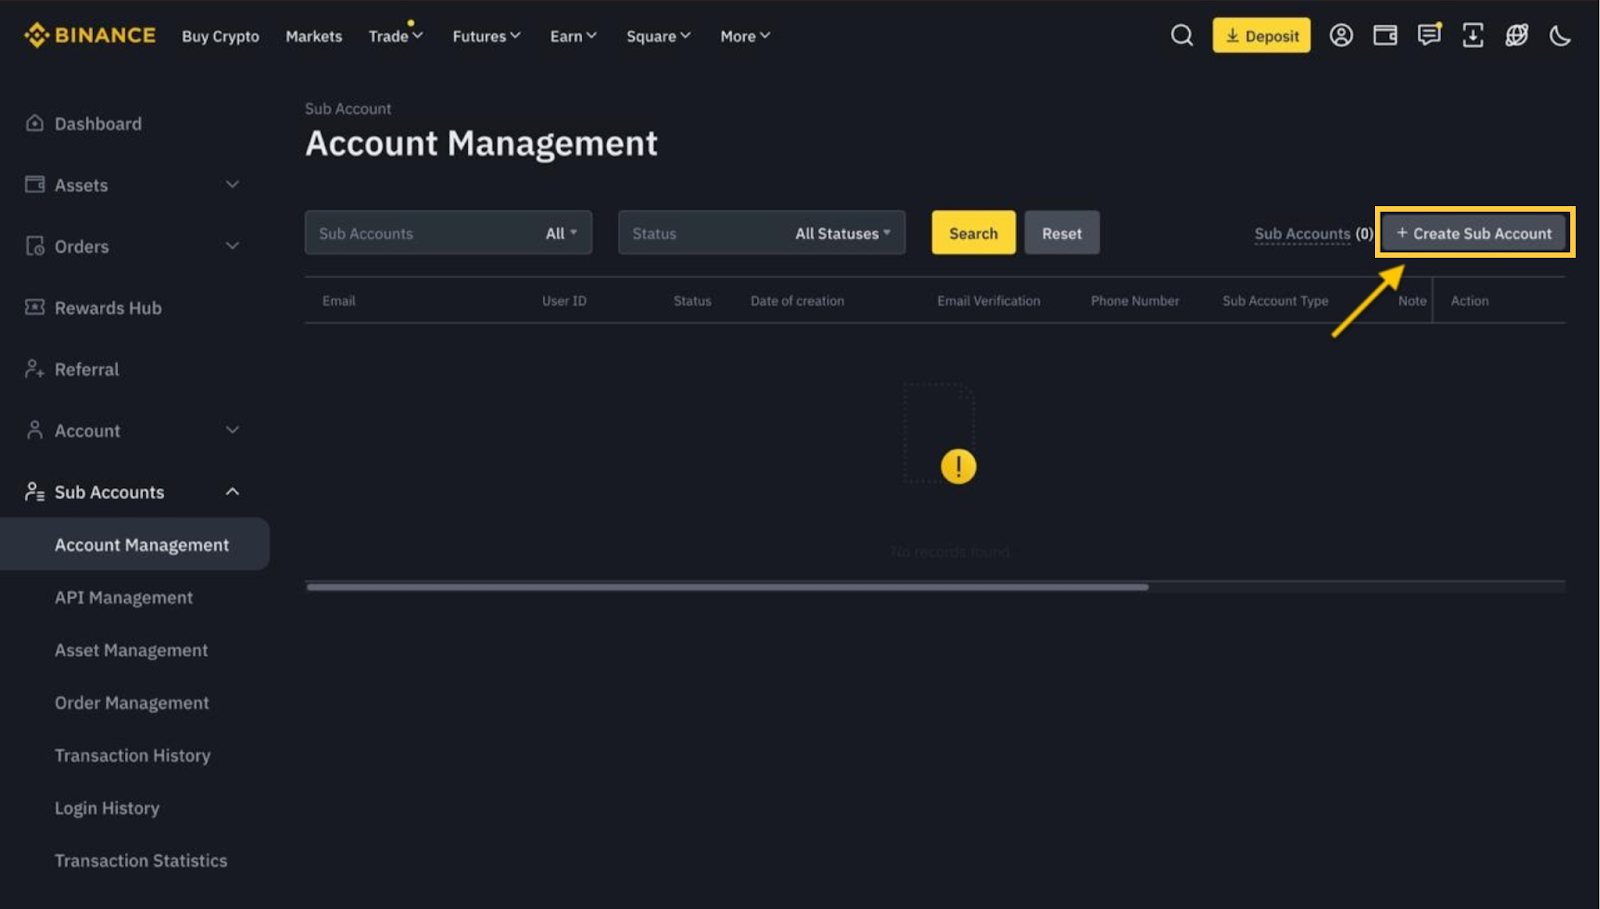Screen dimensions: 1600x909
Task: Select Account Management in sidebar
Action: pos(135,544)
